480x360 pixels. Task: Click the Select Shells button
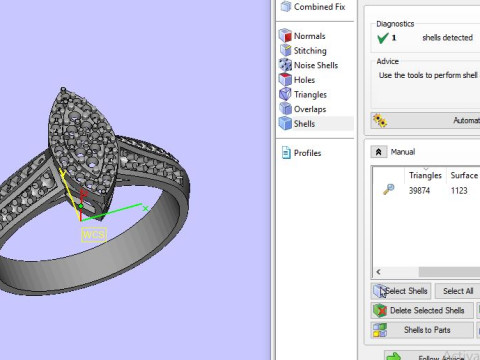pyautogui.click(x=401, y=291)
